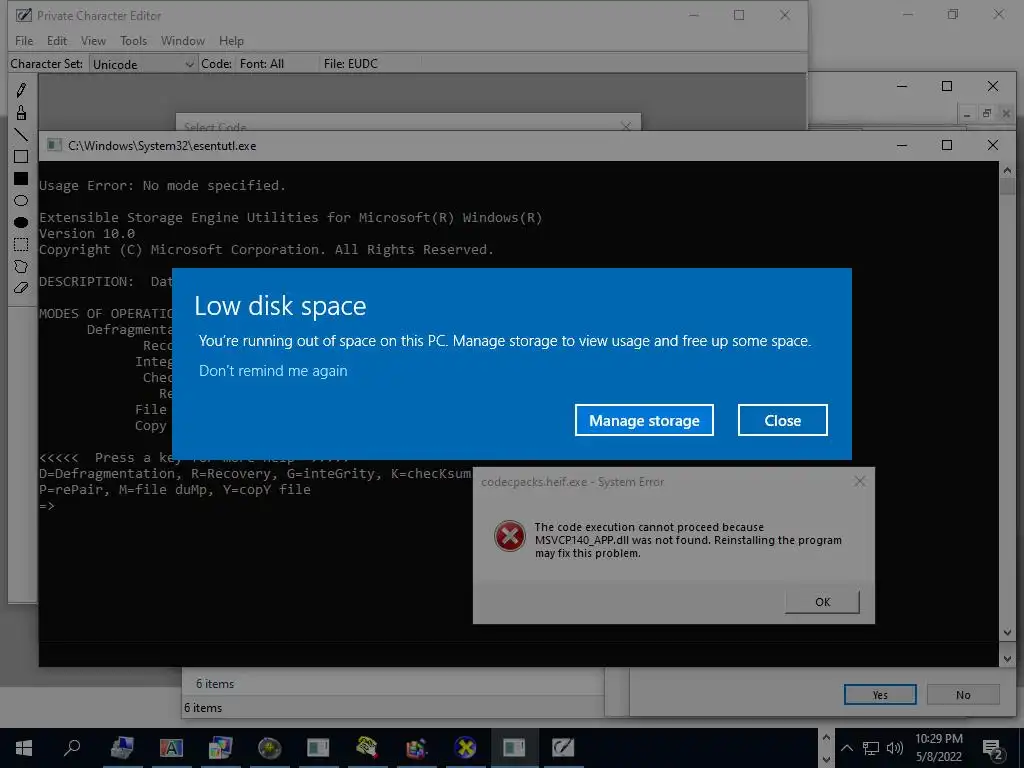Click the esentutl.exe window title bar icon

(54, 145)
